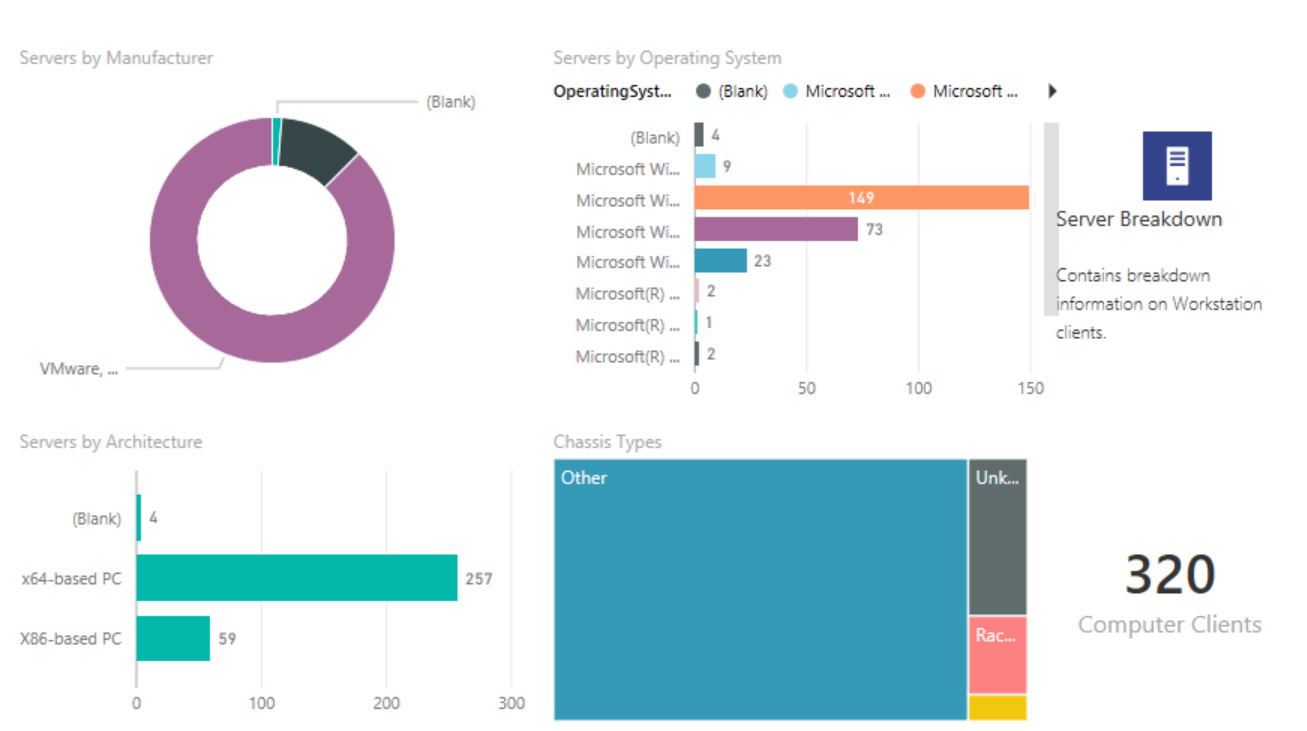
Task: Click the Servers by Manufacturer chart title
Action: [115, 58]
